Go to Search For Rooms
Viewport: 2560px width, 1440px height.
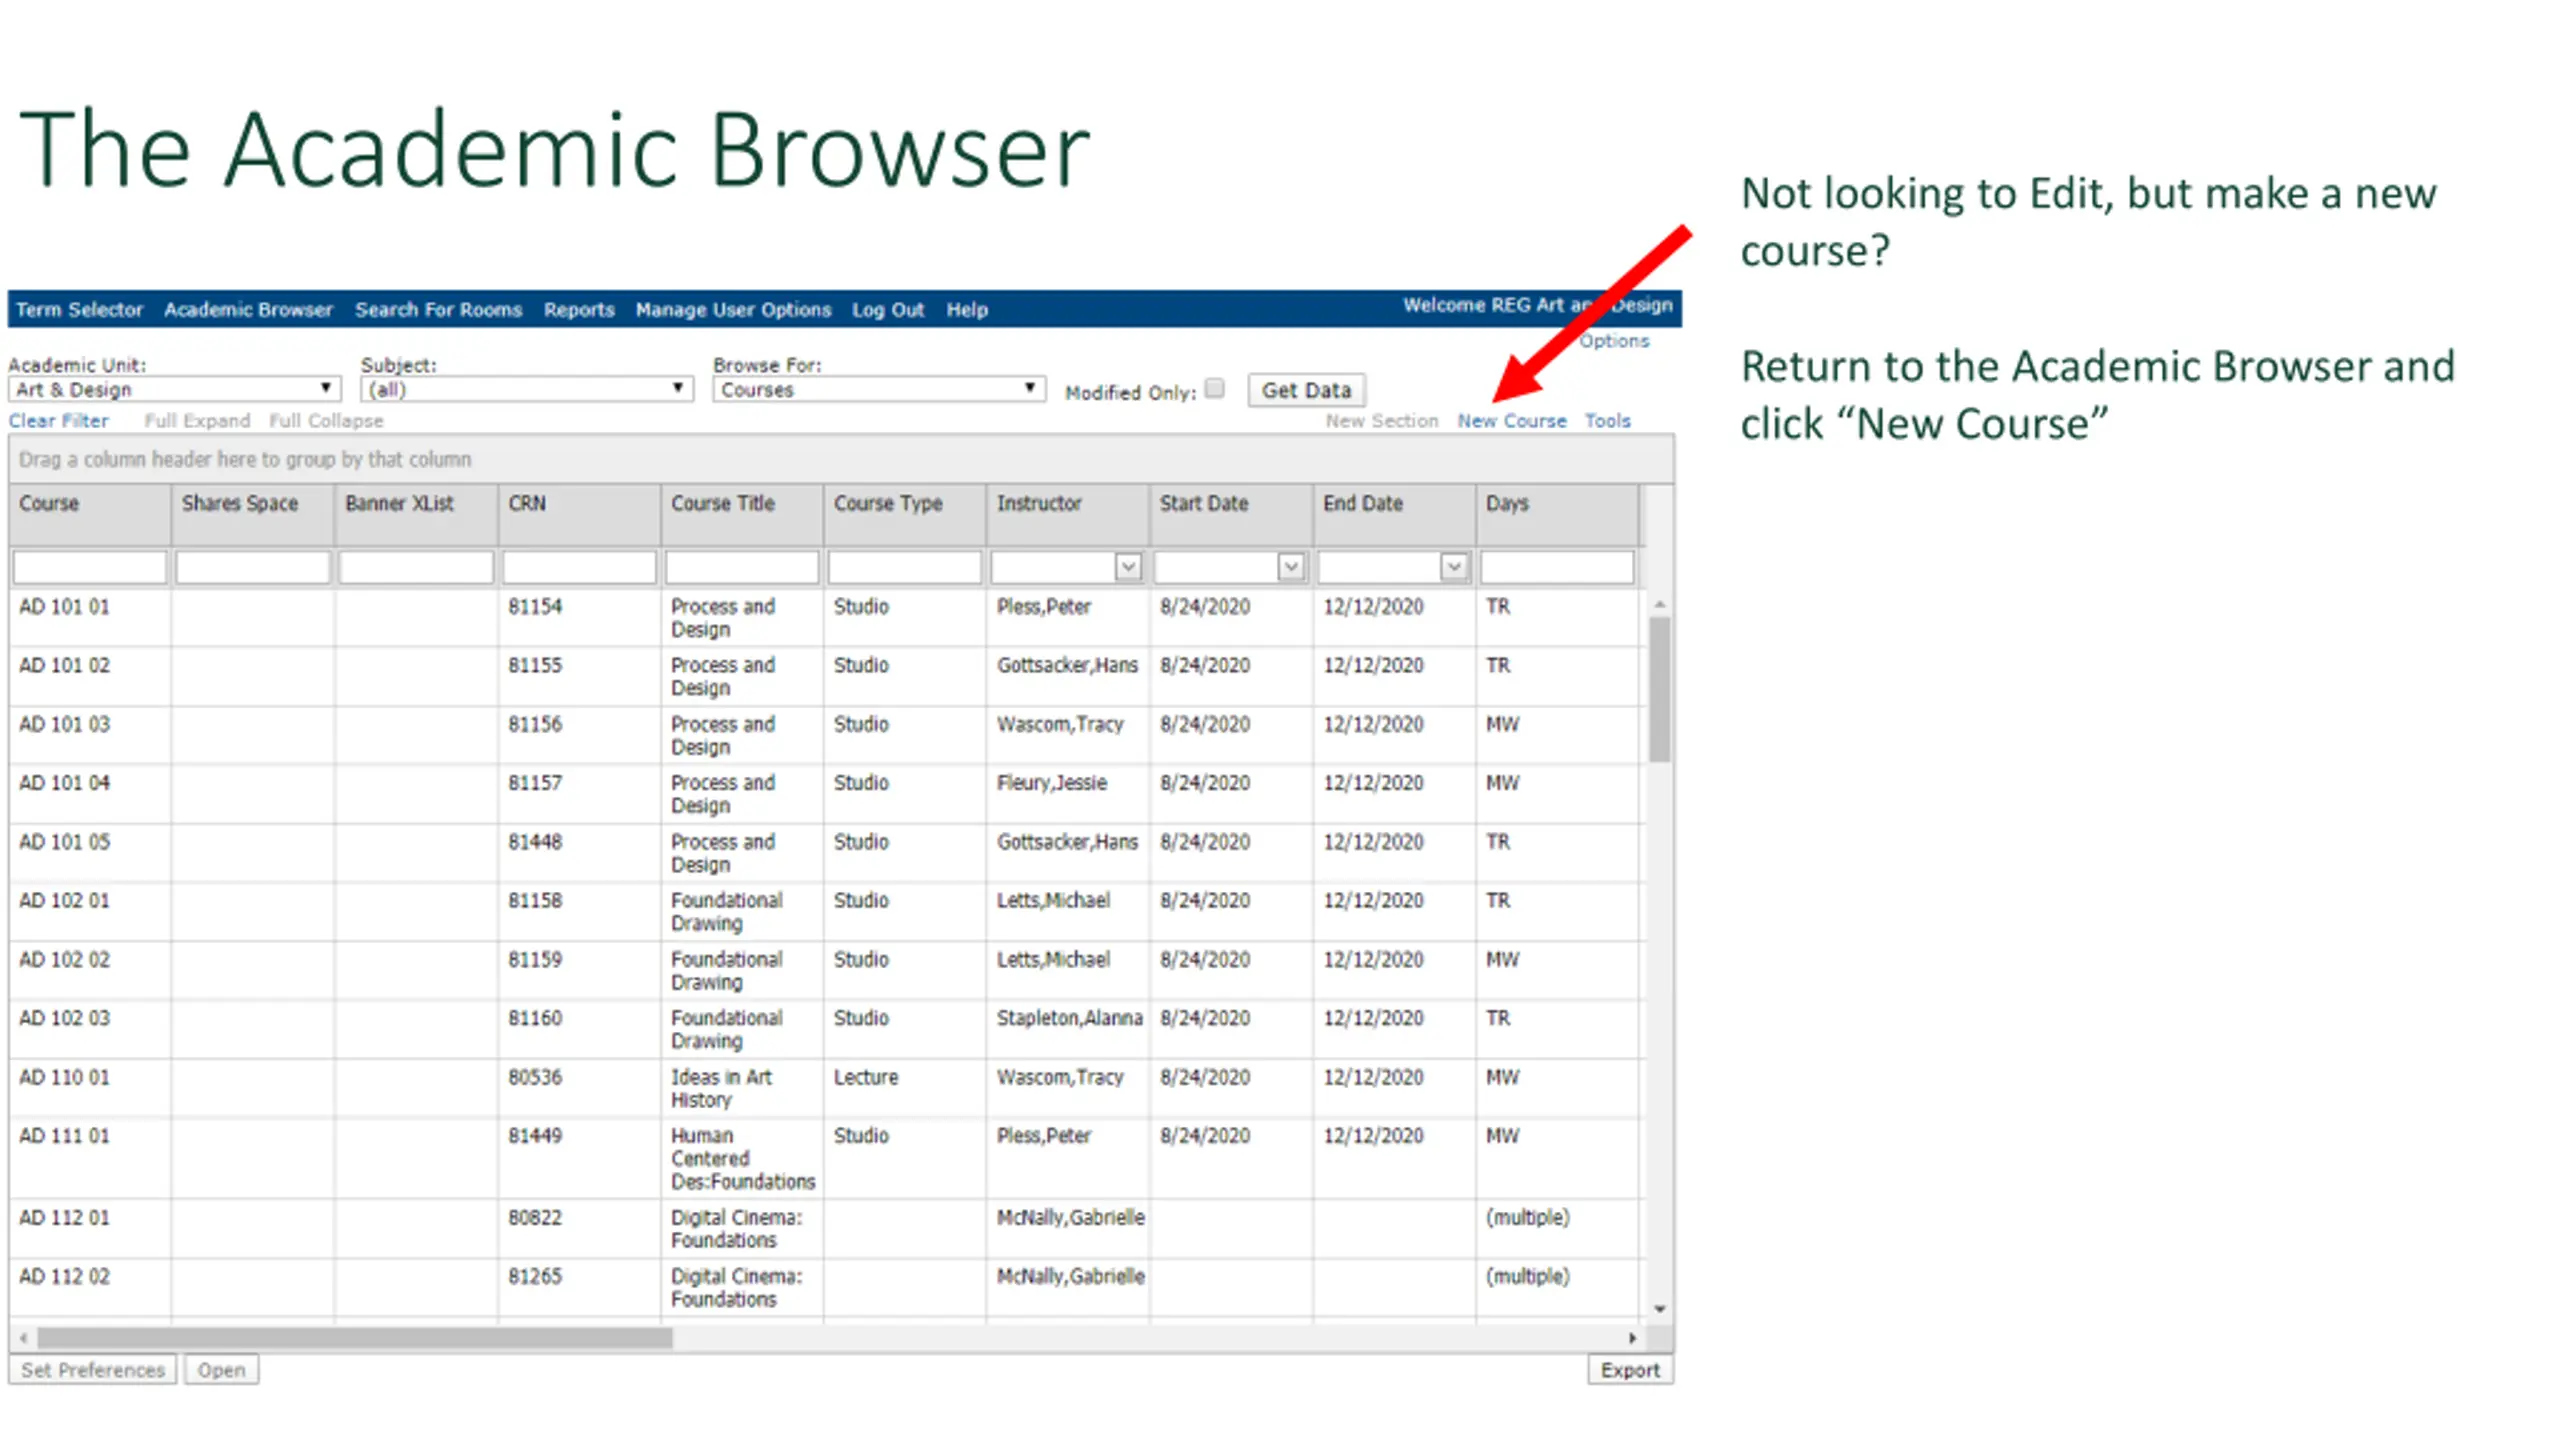click(438, 310)
